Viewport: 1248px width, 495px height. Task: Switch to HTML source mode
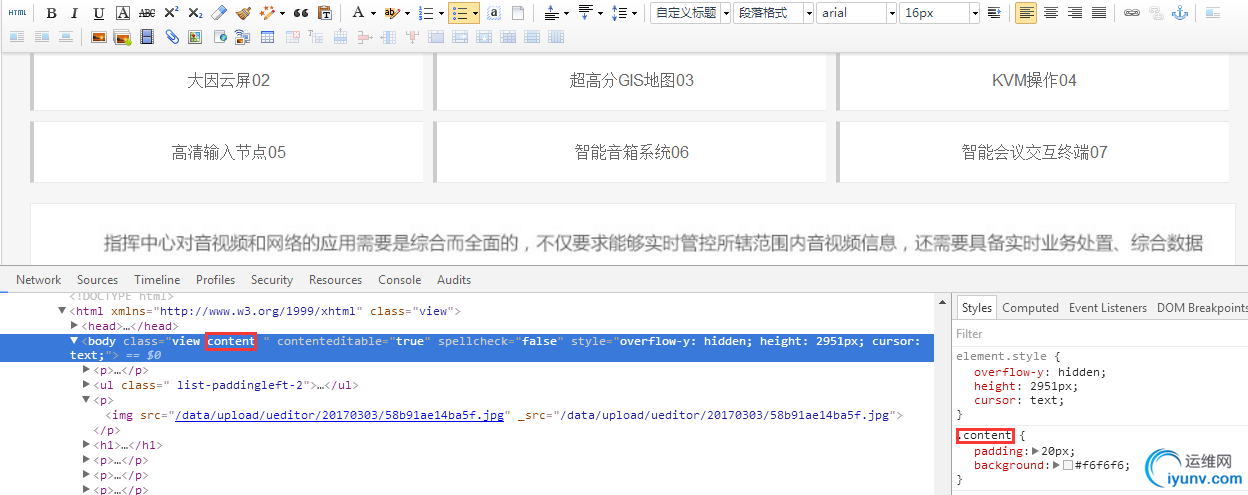(18, 13)
